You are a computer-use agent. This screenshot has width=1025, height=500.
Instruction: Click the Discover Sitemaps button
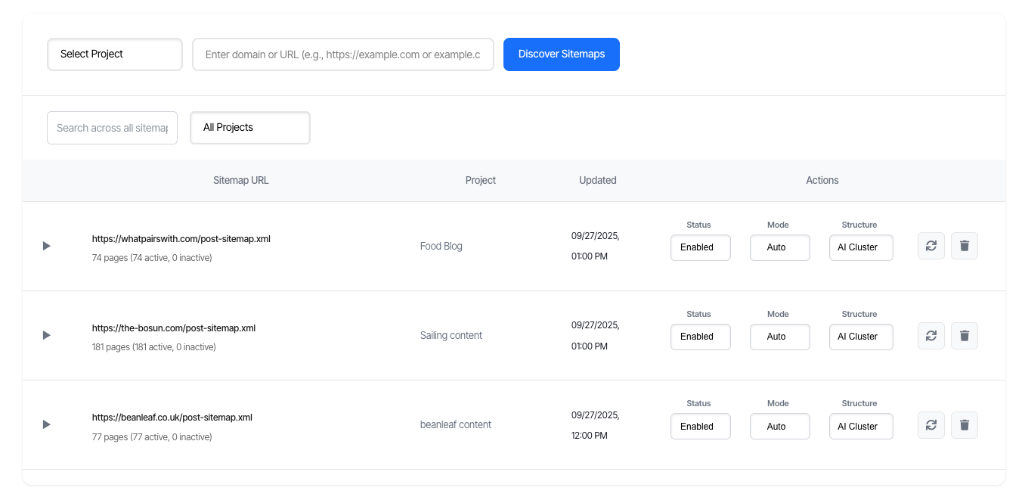point(562,54)
